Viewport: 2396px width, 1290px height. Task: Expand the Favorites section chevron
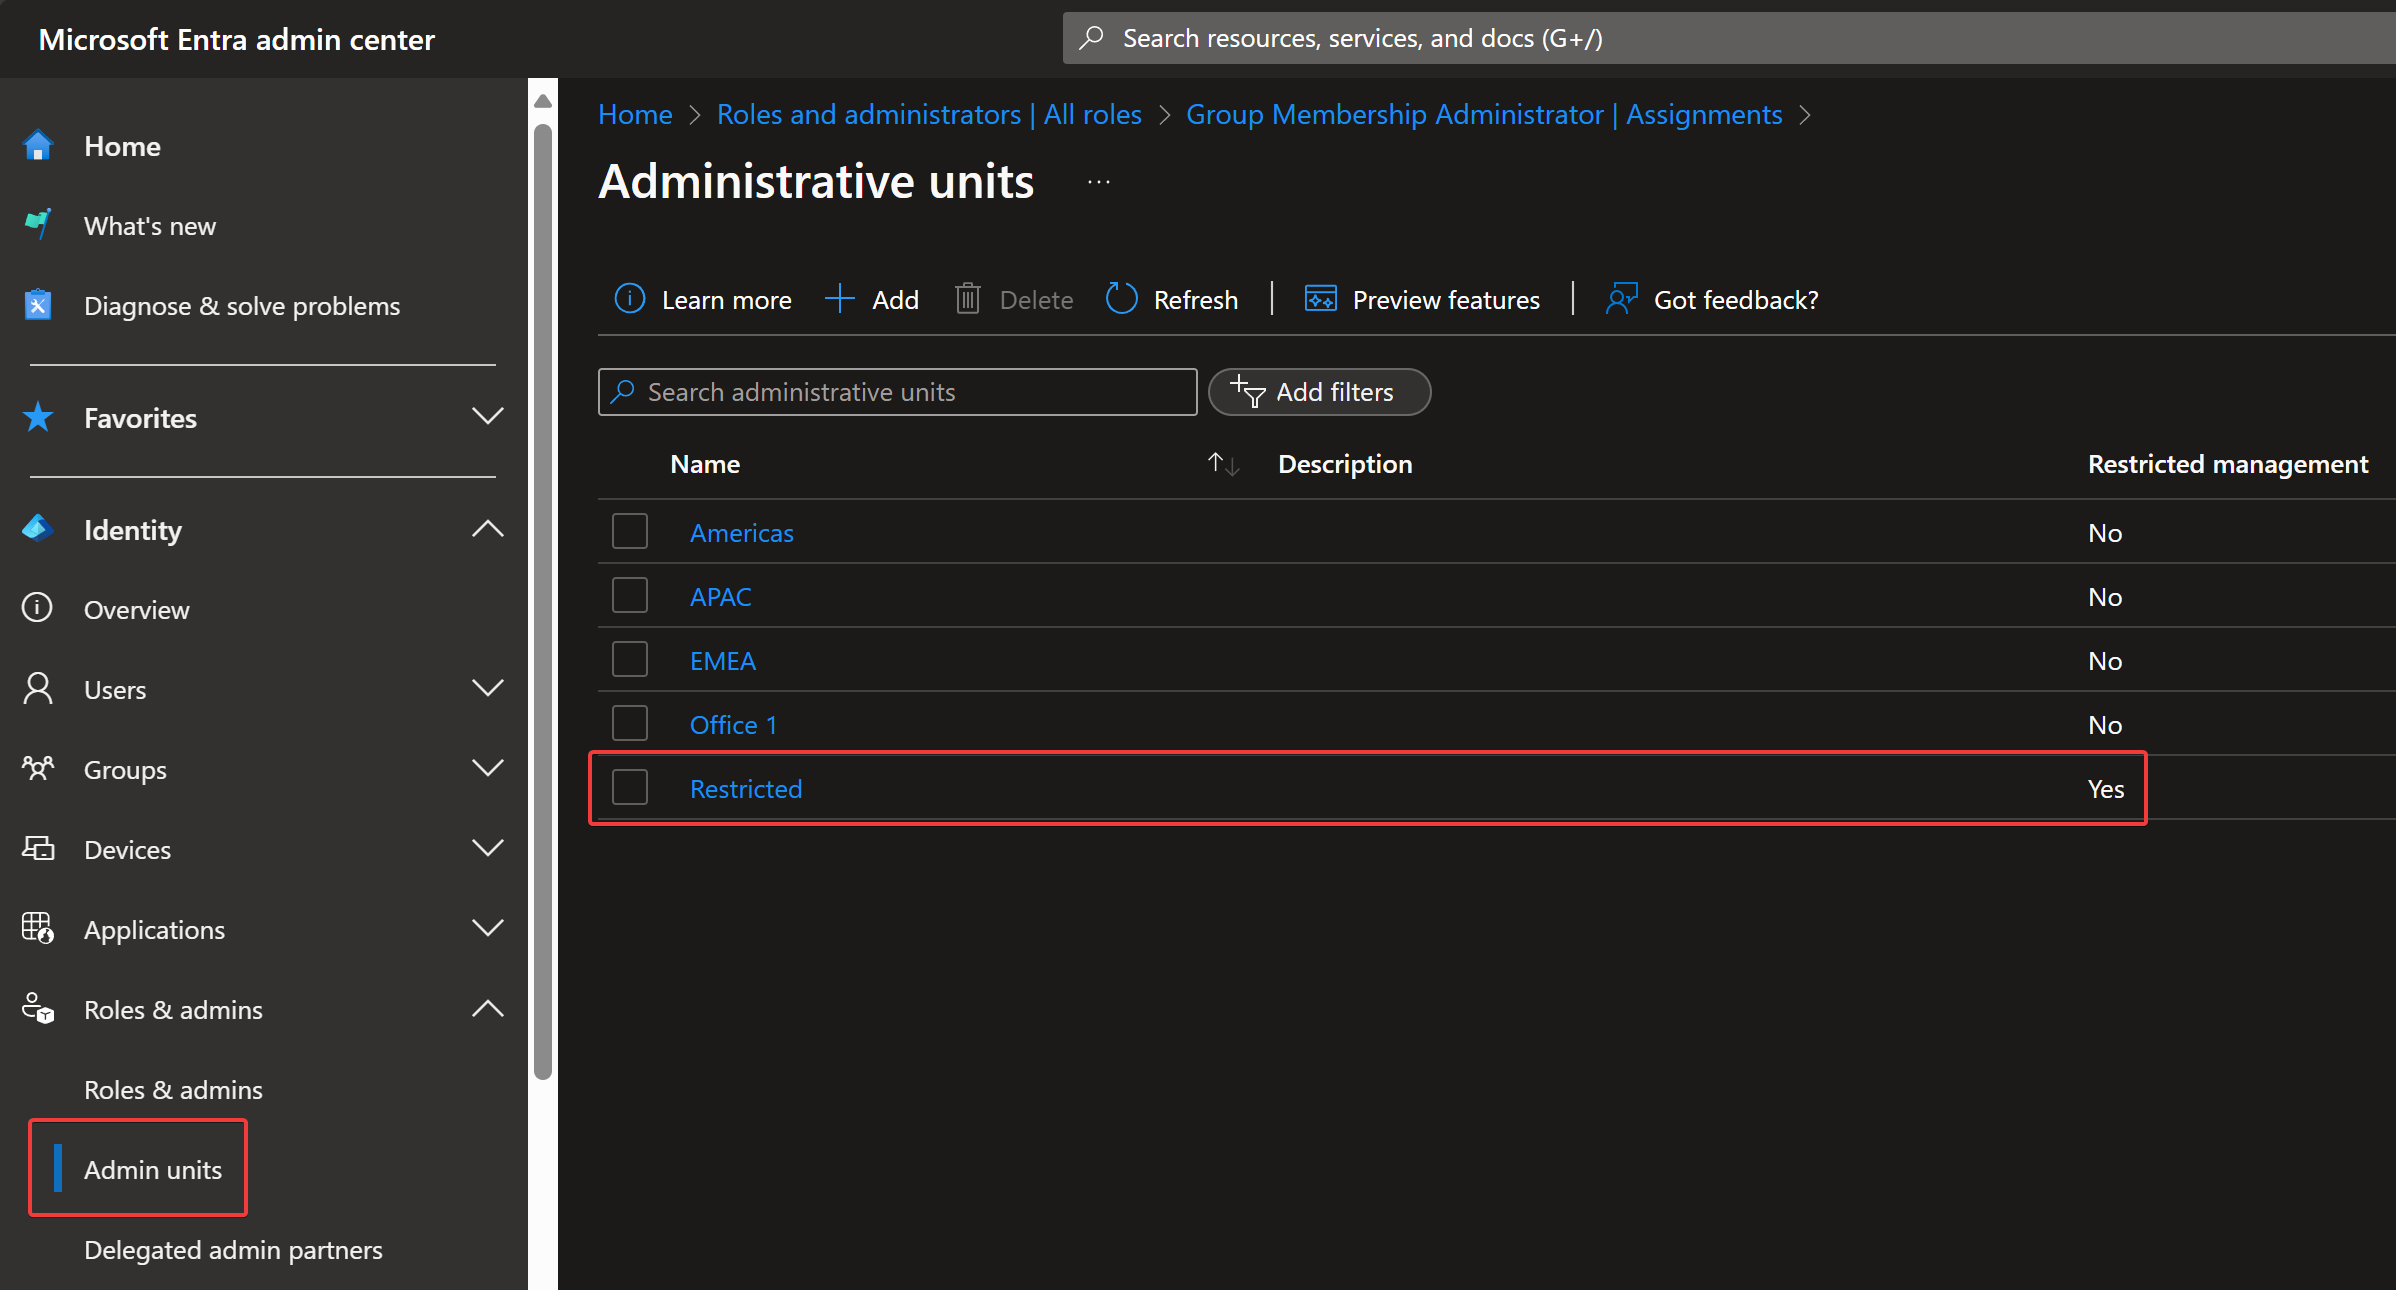[x=487, y=417]
